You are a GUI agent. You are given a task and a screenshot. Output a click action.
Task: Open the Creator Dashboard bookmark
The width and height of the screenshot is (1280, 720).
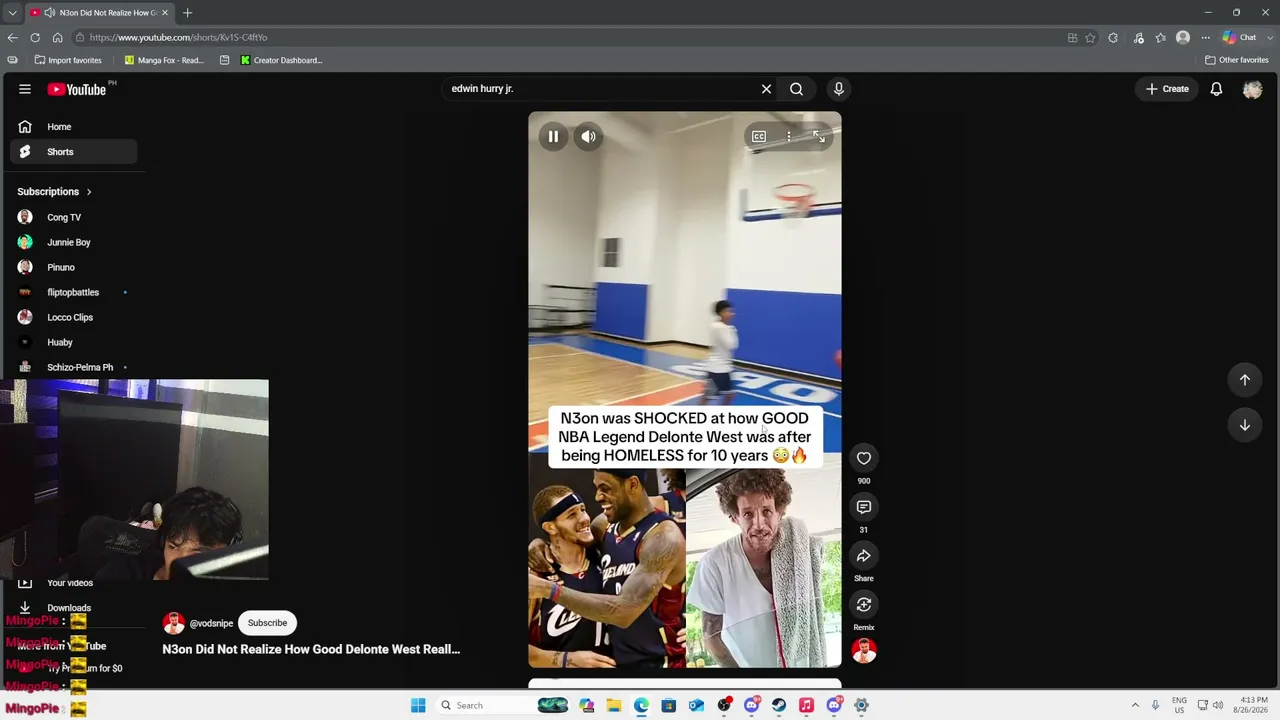coord(281,60)
